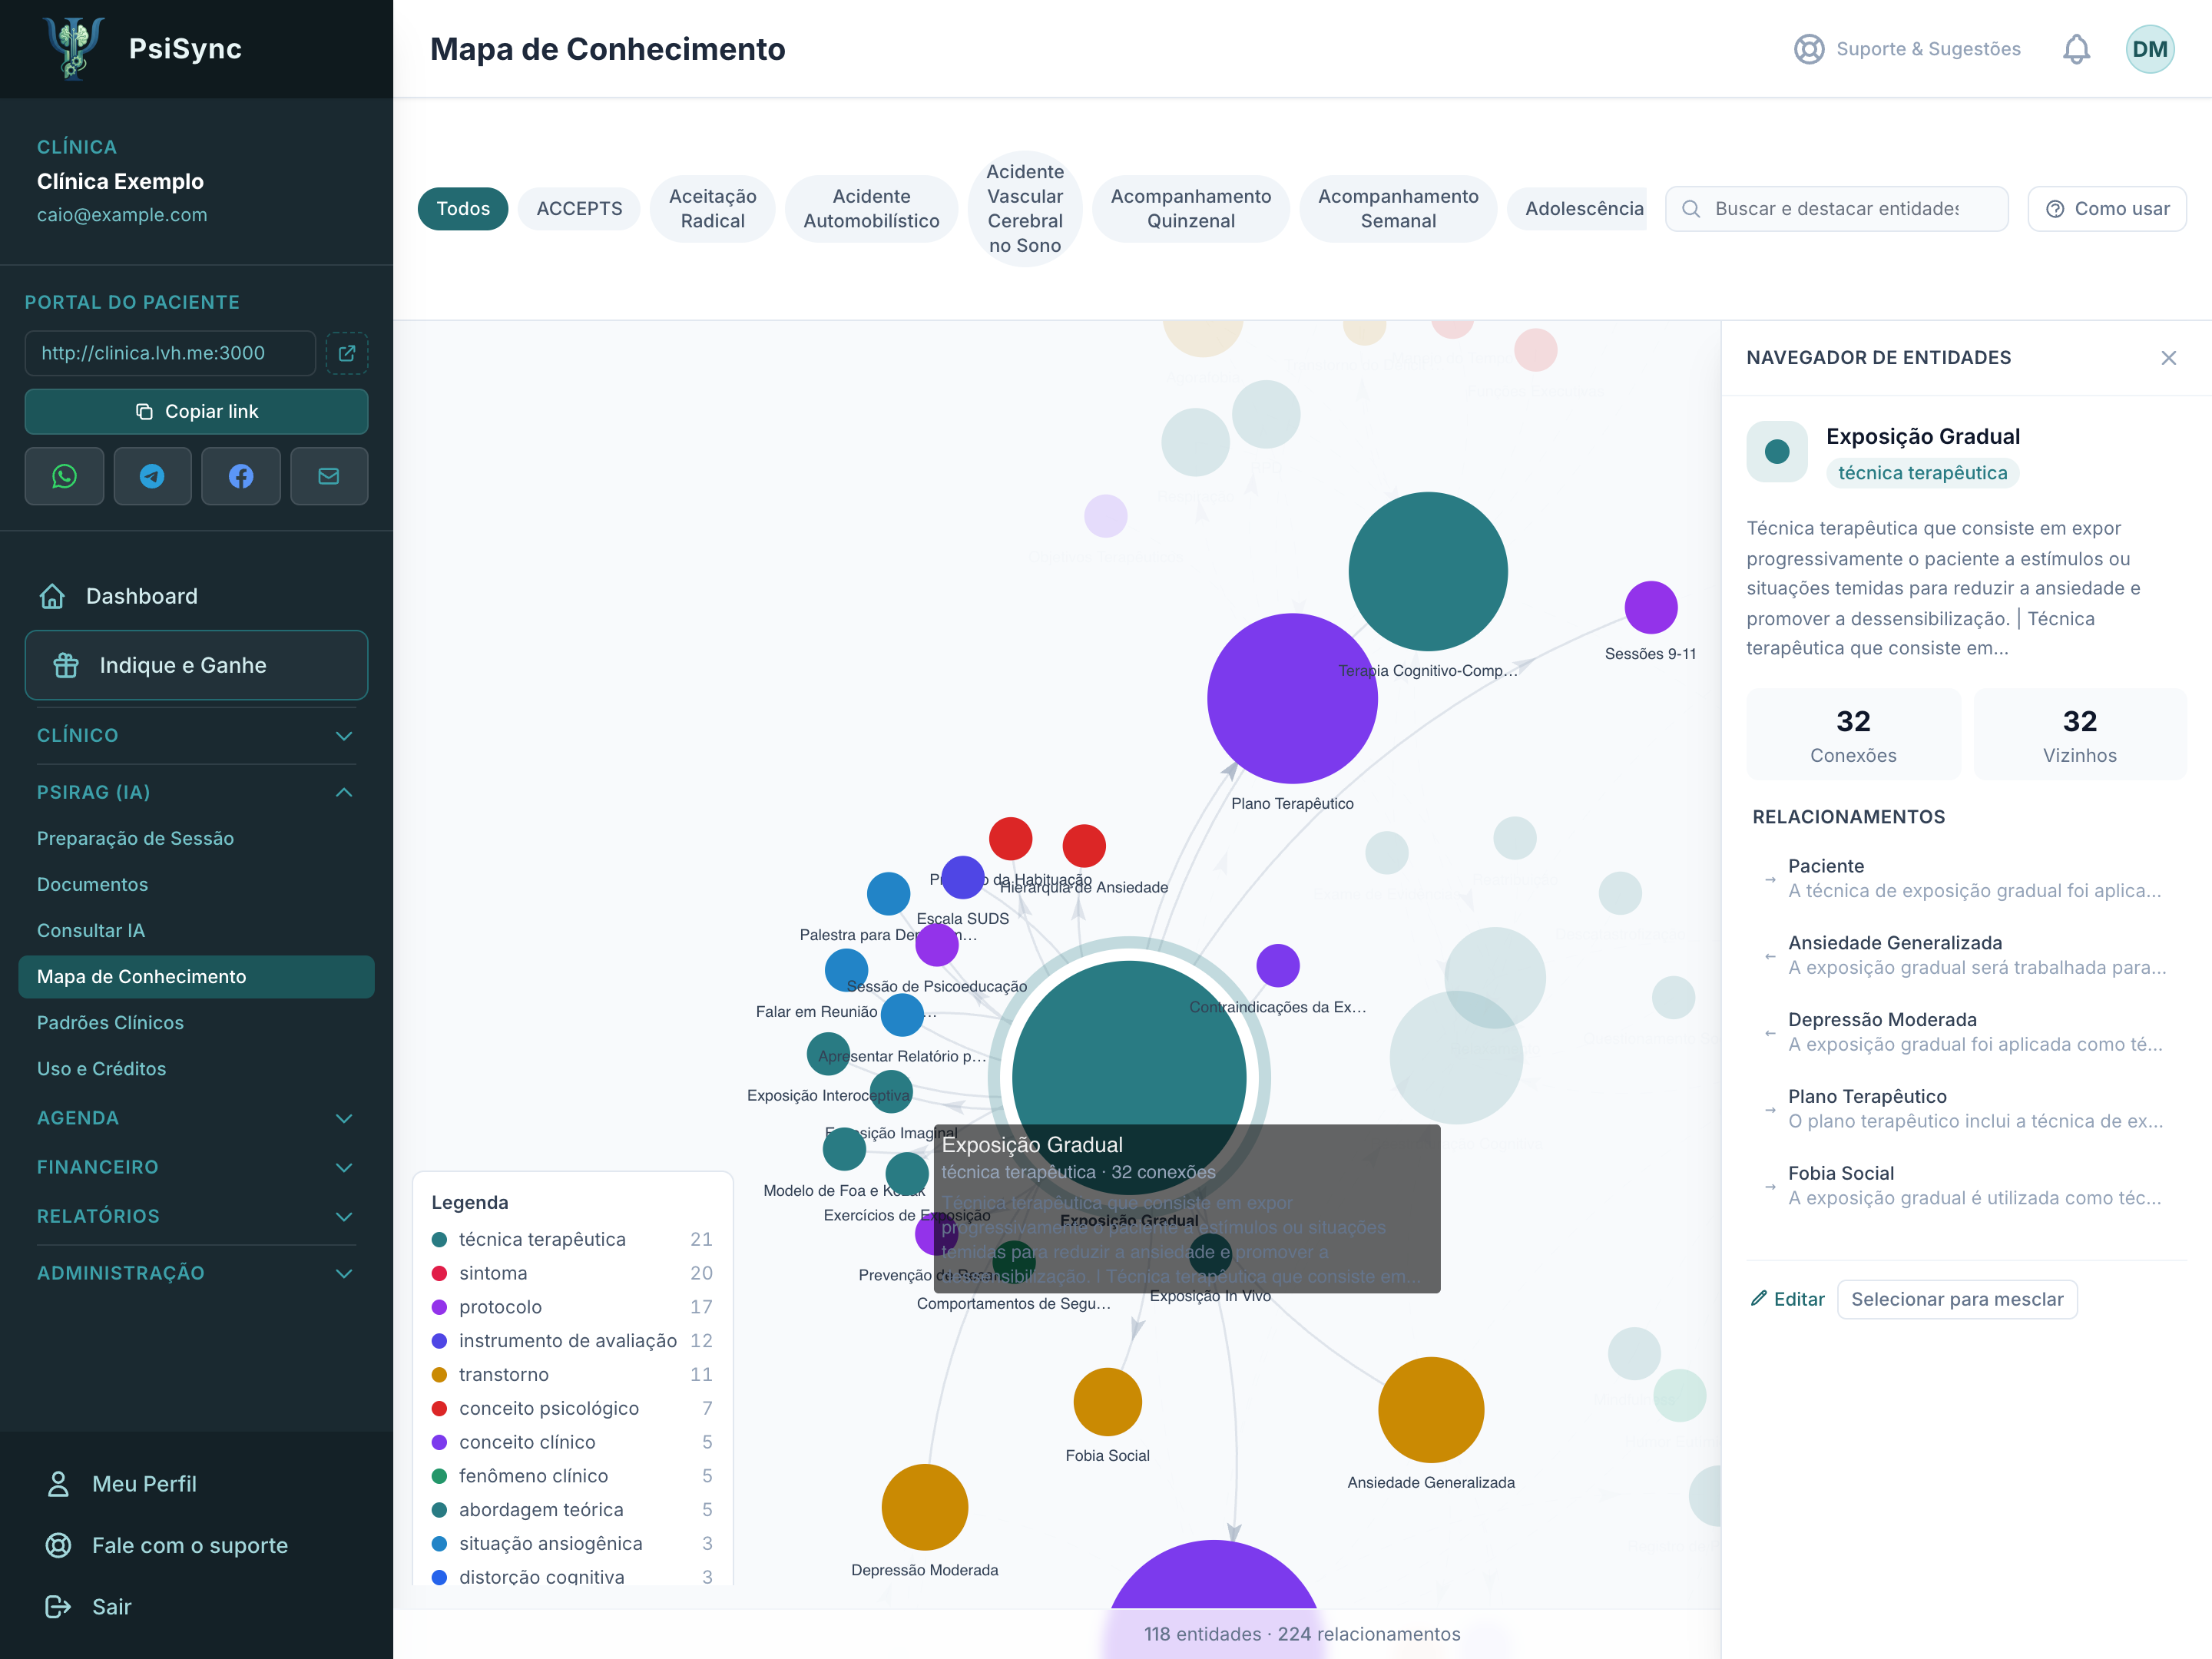The height and width of the screenshot is (1659, 2212).
Task: Share portal link via Facebook icon
Action: [x=241, y=476]
